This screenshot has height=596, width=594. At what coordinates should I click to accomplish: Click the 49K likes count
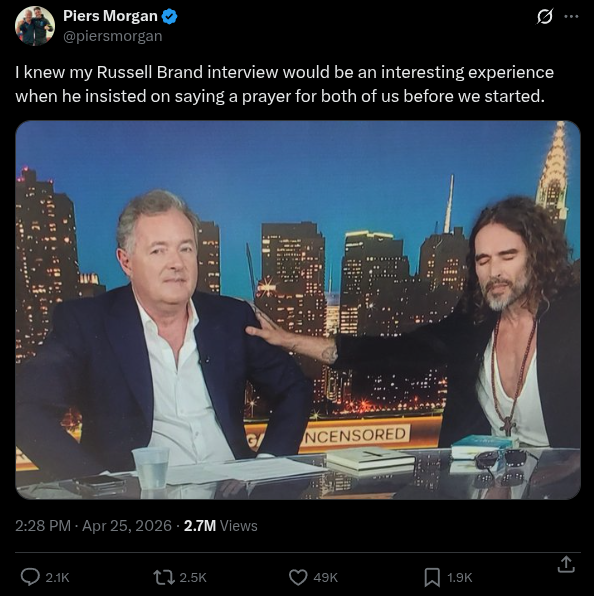tap(326, 577)
